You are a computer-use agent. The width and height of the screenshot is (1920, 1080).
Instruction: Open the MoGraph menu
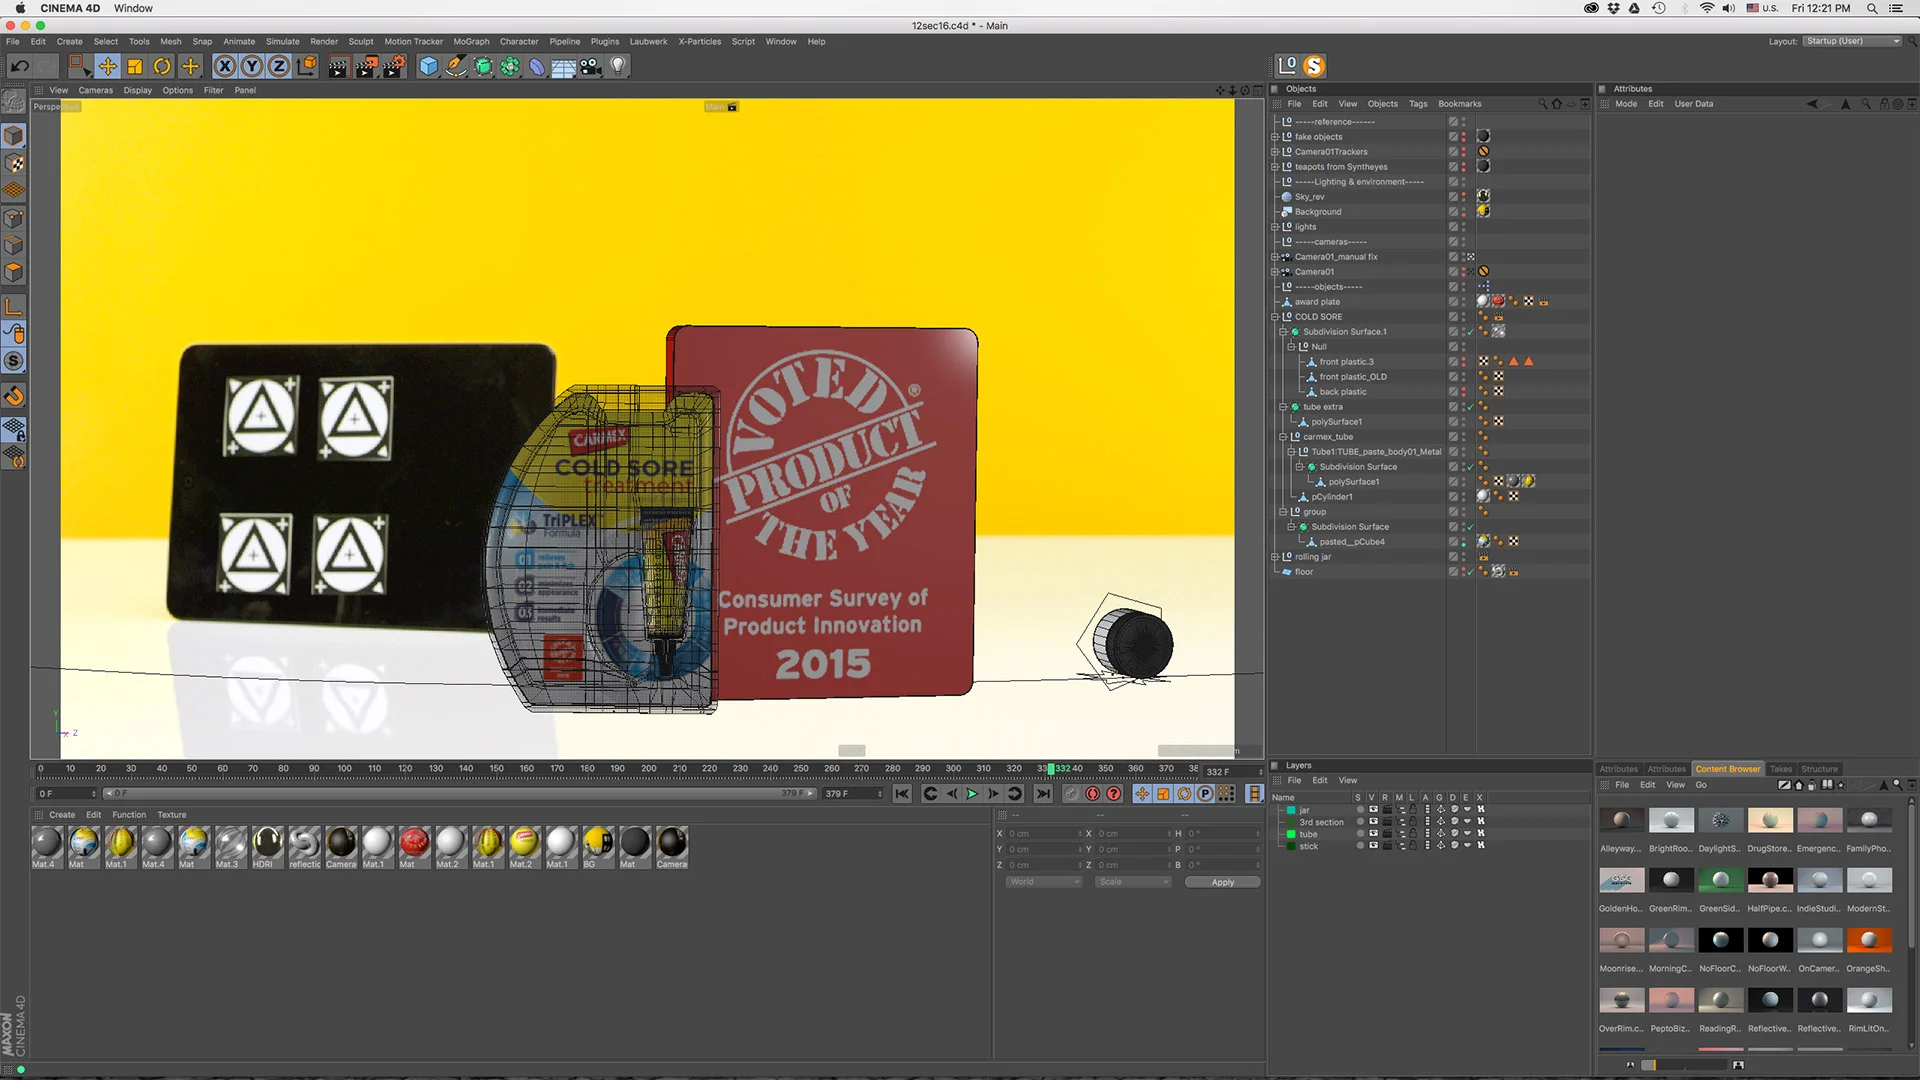pyautogui.click(x=471, y=42)
